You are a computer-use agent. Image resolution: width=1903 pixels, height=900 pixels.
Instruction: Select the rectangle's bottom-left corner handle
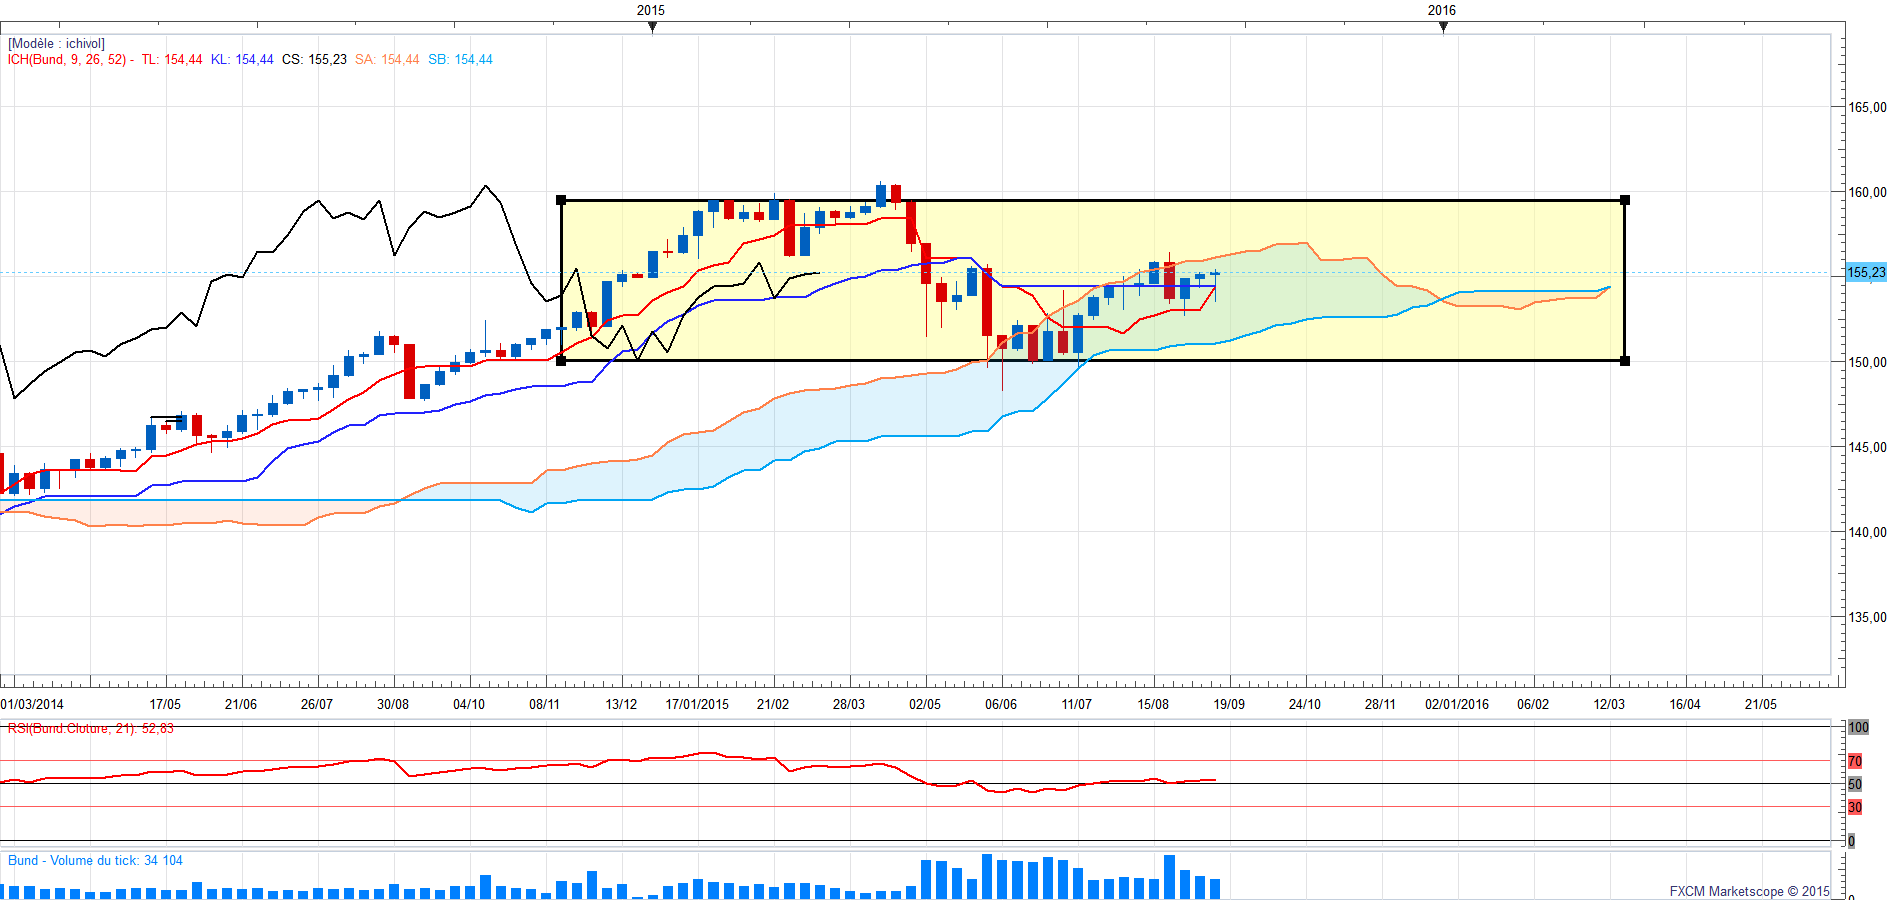561,361
